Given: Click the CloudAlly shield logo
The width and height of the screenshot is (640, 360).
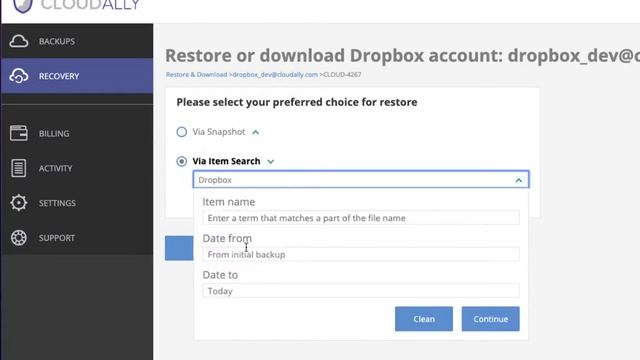Looking at the screenshot, I should point(23,6).
